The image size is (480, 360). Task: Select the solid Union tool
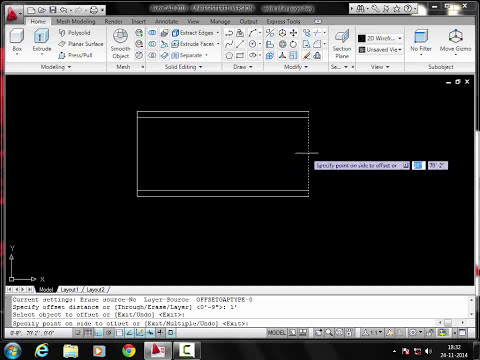pos(152,33)
